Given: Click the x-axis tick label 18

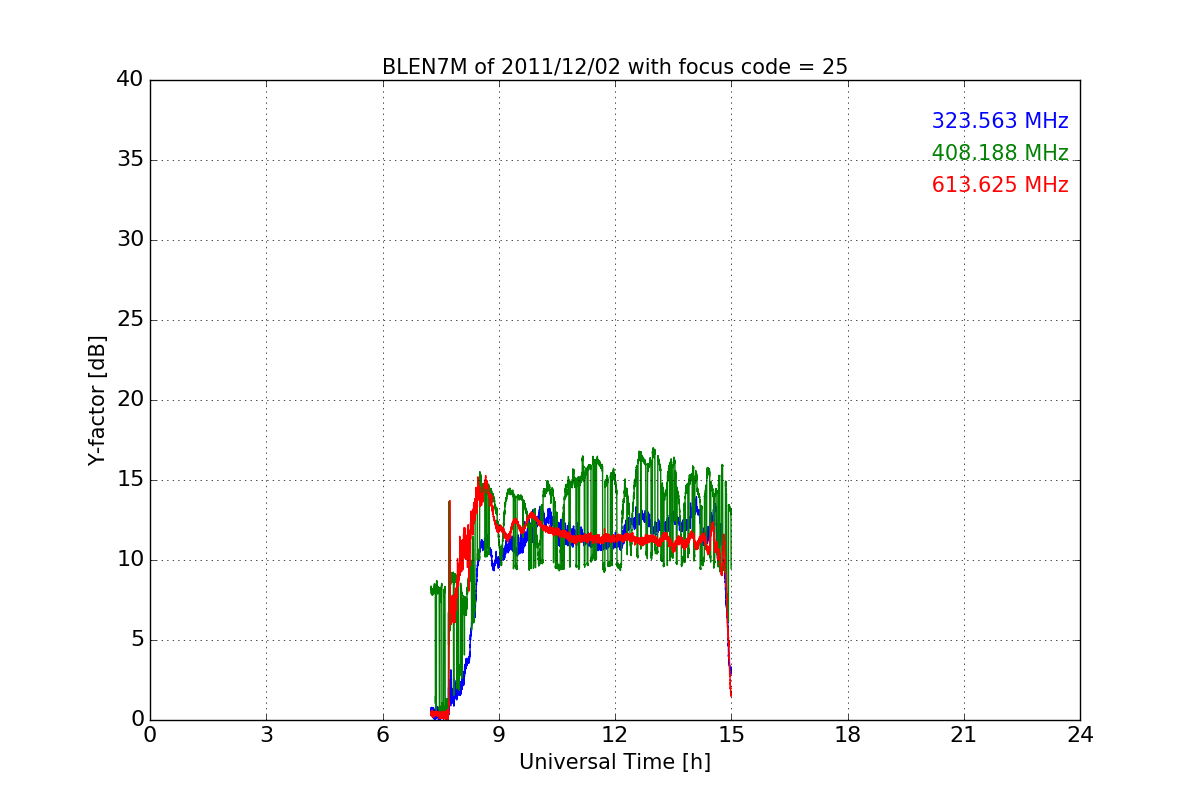Looking at the screenshot, I should point(848,735).
